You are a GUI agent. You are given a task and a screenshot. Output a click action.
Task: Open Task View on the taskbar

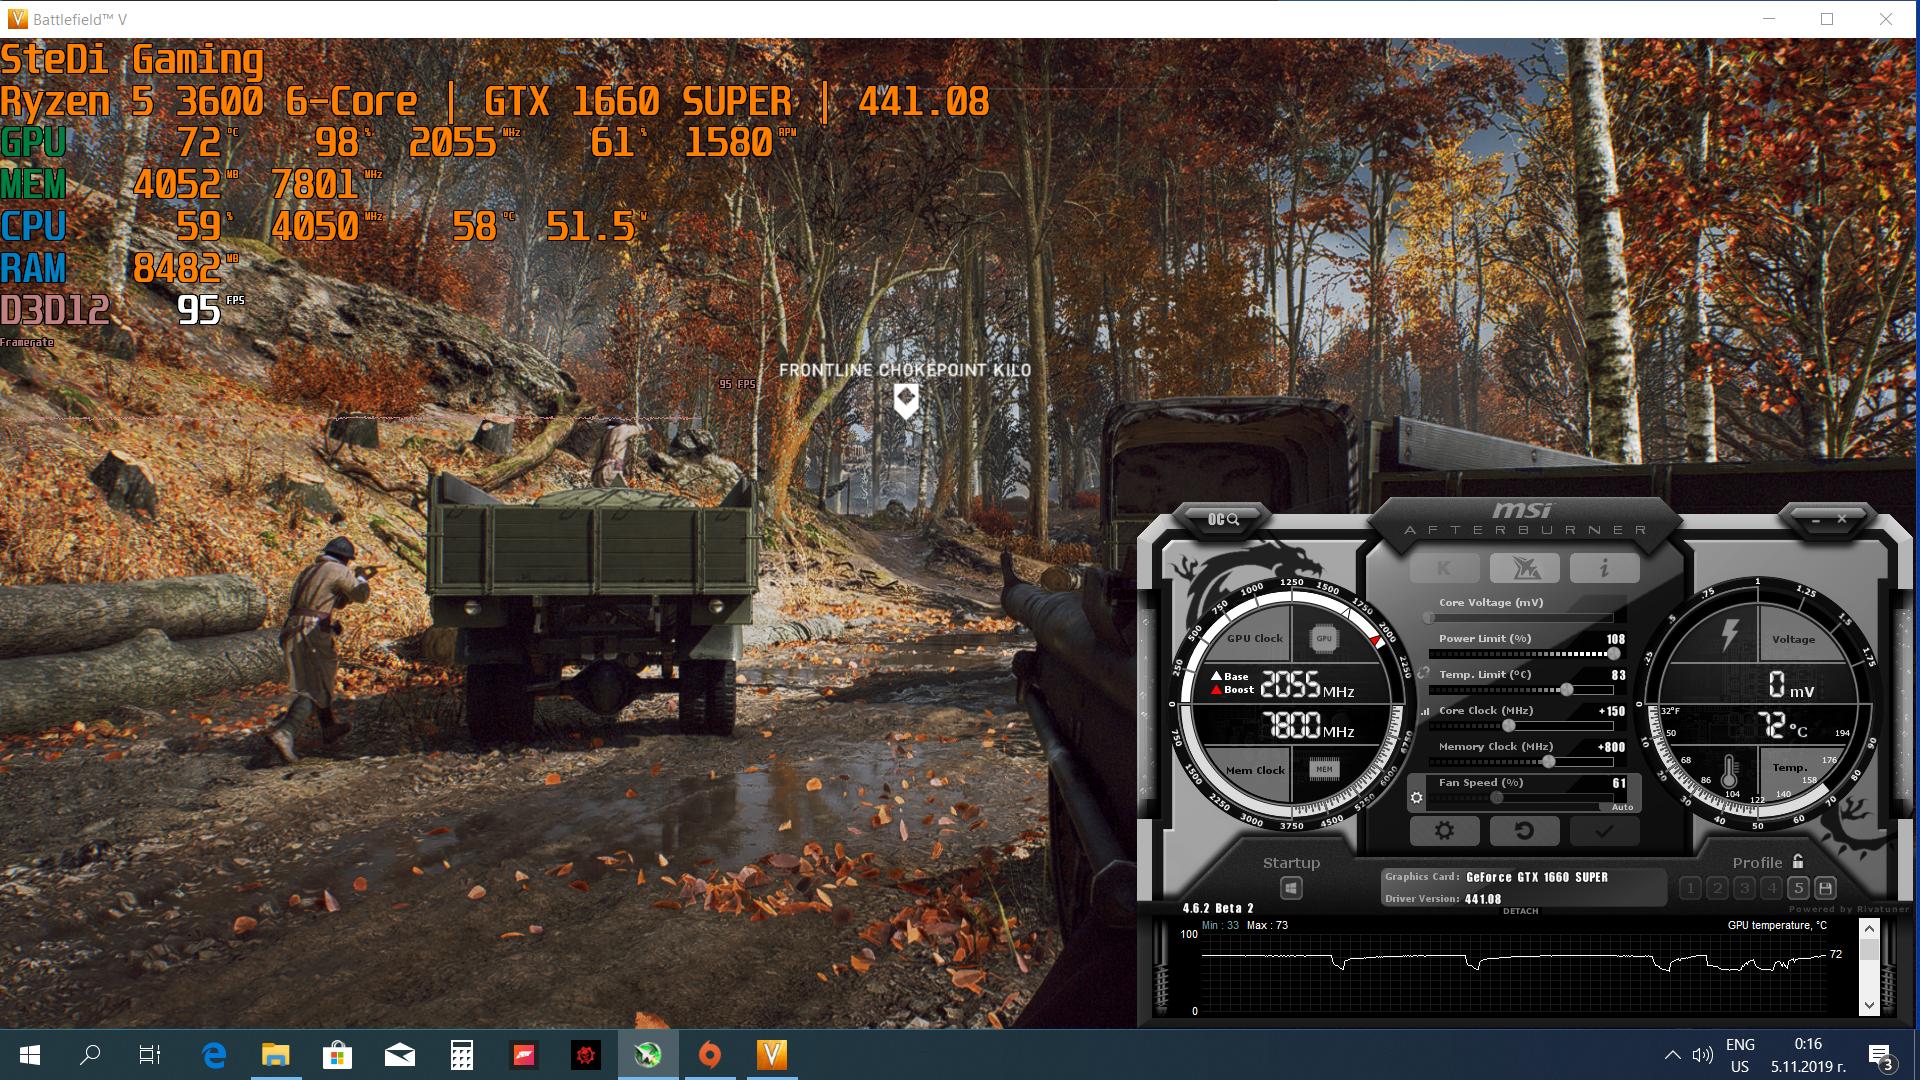click(150, 1055)
